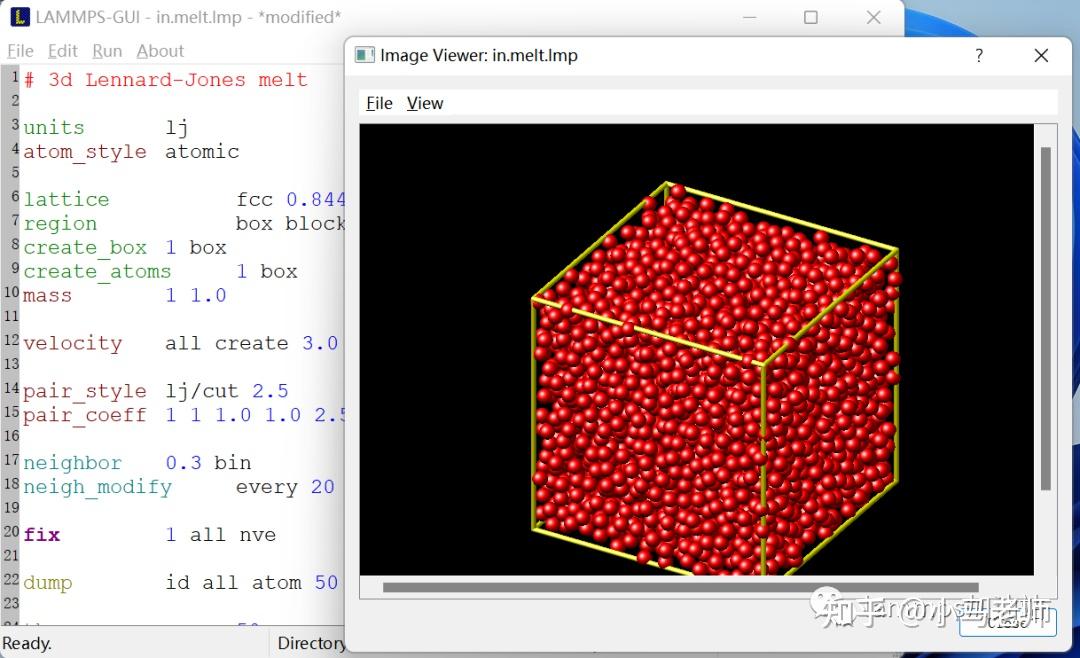Open the About menu in LAMMPS-GUI
1080x658 pixels.
click(160, 51)
